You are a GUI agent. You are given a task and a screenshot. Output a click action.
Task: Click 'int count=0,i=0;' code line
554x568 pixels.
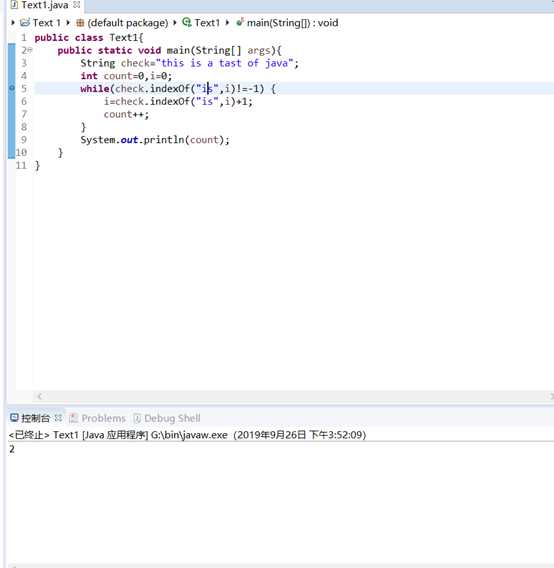click(126, 76)
